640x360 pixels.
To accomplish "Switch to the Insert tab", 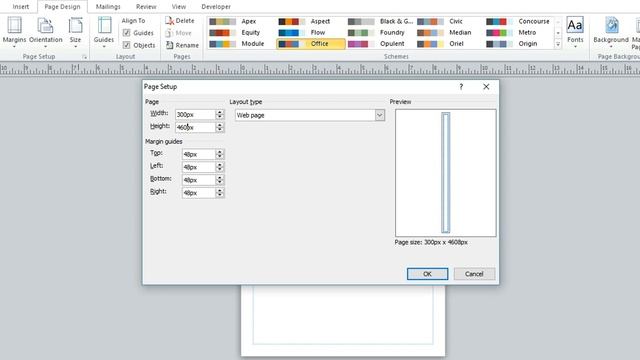I will click(21, 7).
